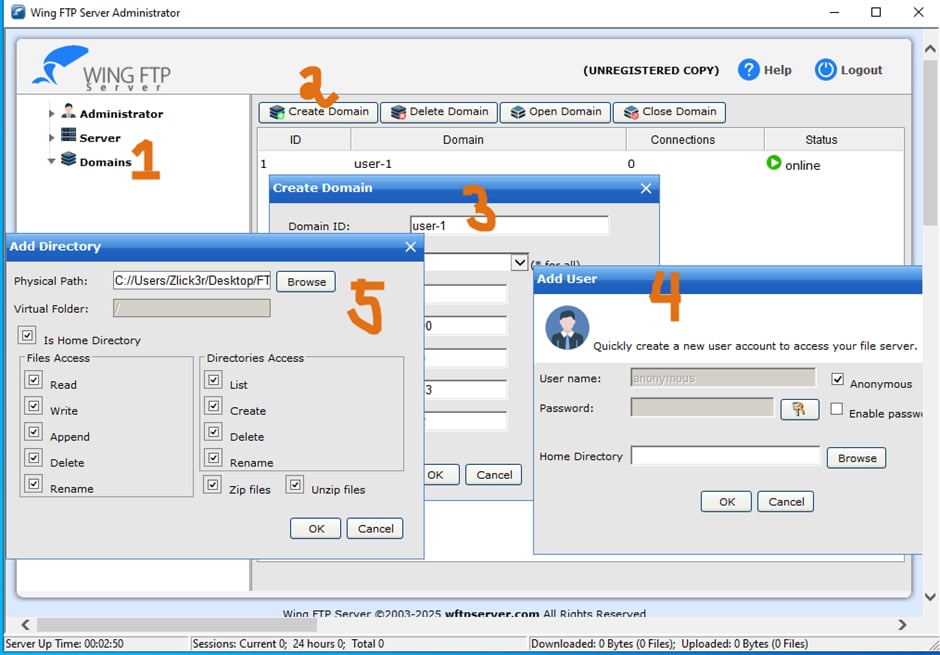Close the Add Directory dialog
Image resolution: width=940 pixels, height=655 pixels.
pos(410,247)
